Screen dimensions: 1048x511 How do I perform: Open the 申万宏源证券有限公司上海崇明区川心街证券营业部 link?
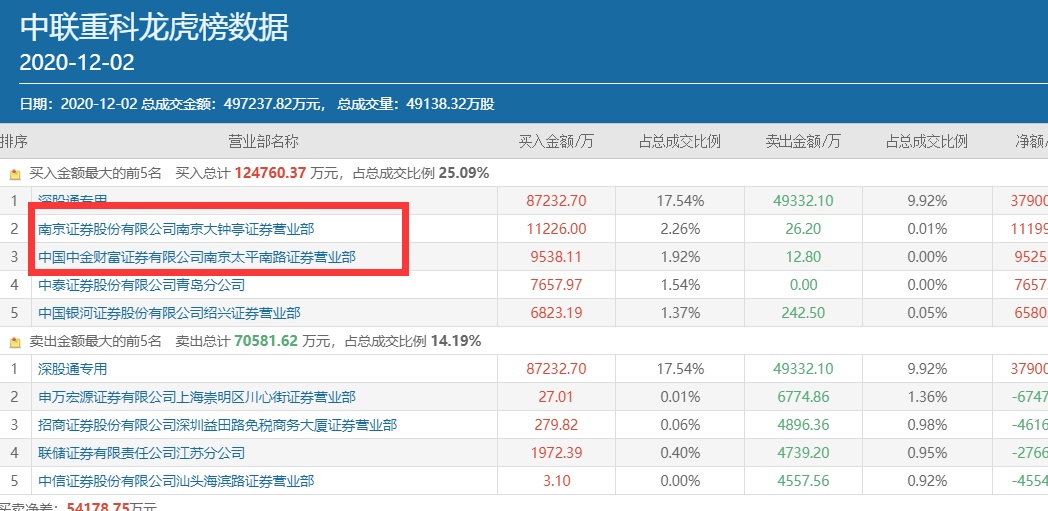tap(197, 397)
